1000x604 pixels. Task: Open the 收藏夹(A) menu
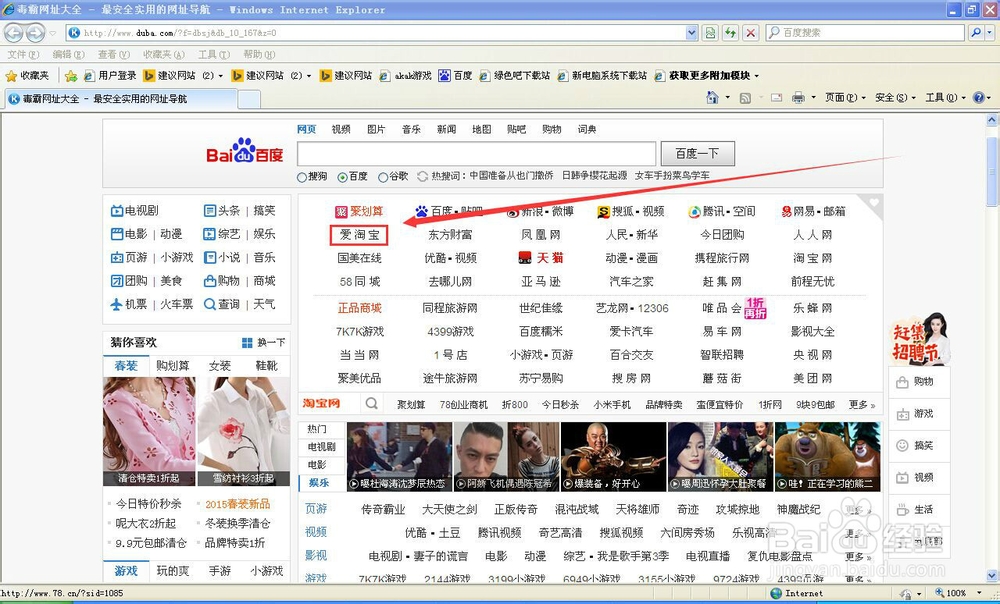164,54
